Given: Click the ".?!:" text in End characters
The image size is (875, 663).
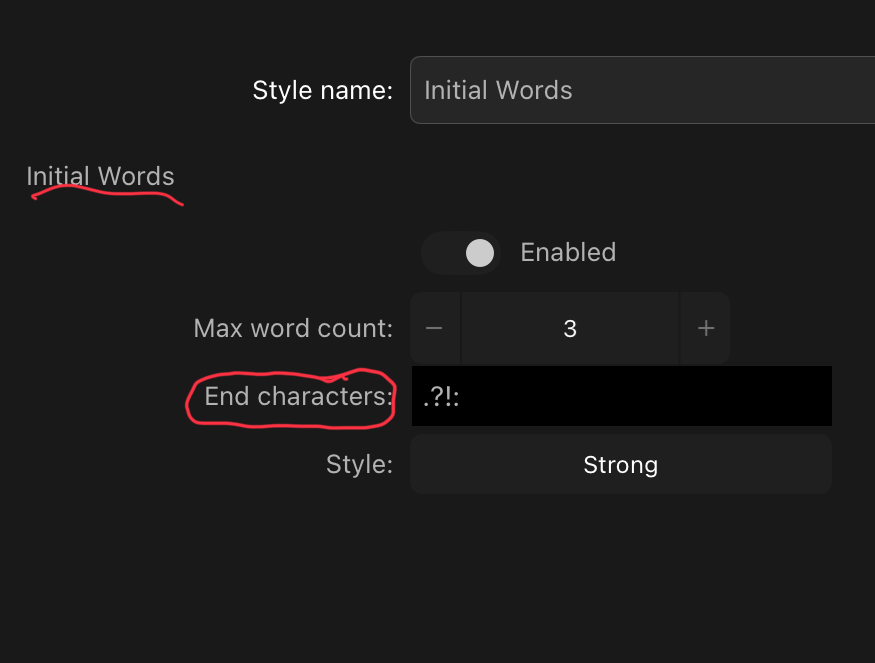Looking at the screenshot, I should click(441, 397).
